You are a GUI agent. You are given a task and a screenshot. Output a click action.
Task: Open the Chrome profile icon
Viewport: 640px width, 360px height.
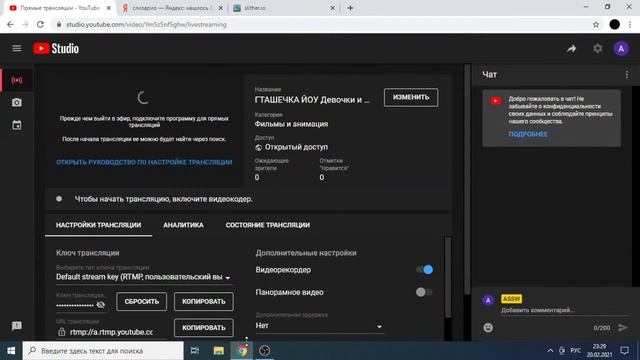click(x=614, y=24)
